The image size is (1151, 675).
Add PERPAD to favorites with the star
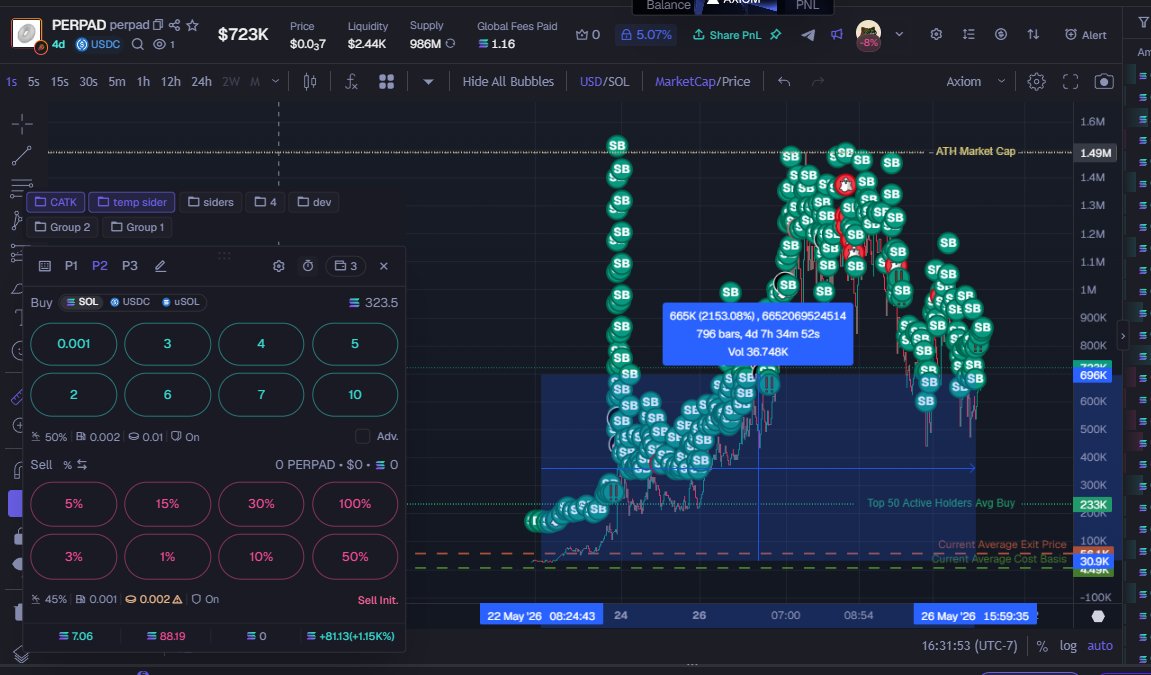(x=192, y=25)
